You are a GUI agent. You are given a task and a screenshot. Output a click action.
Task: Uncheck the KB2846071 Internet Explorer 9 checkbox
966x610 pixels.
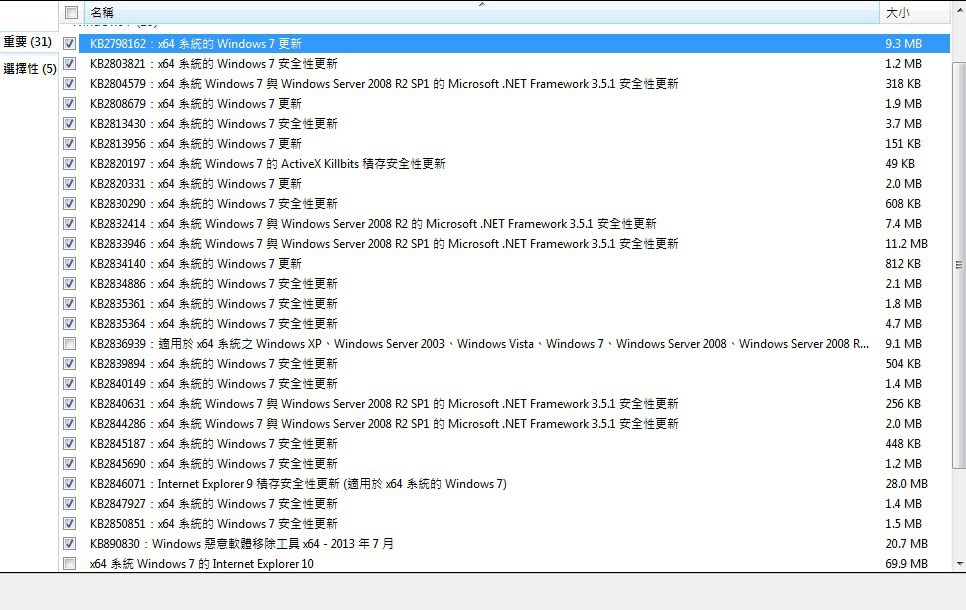[70, 484]
